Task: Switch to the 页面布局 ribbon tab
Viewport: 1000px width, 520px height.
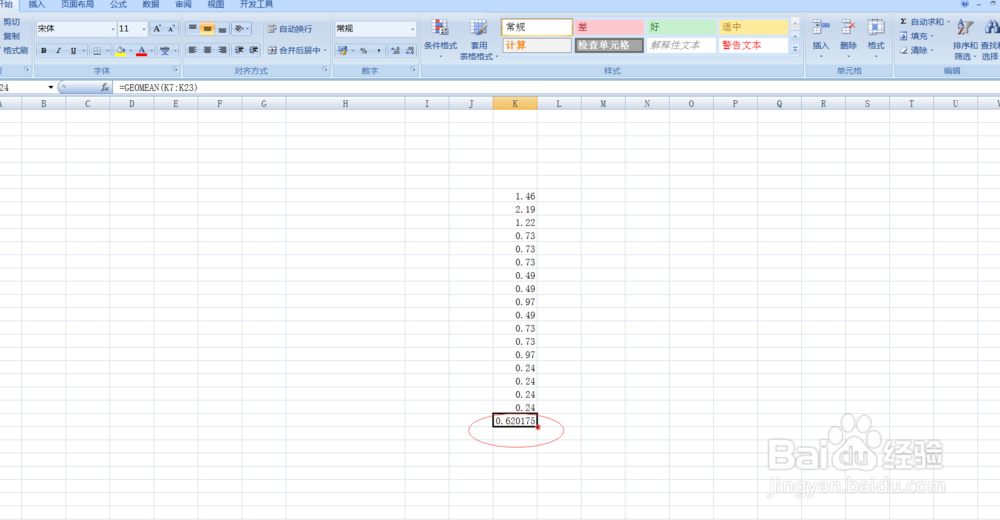Action: point(77,4)
